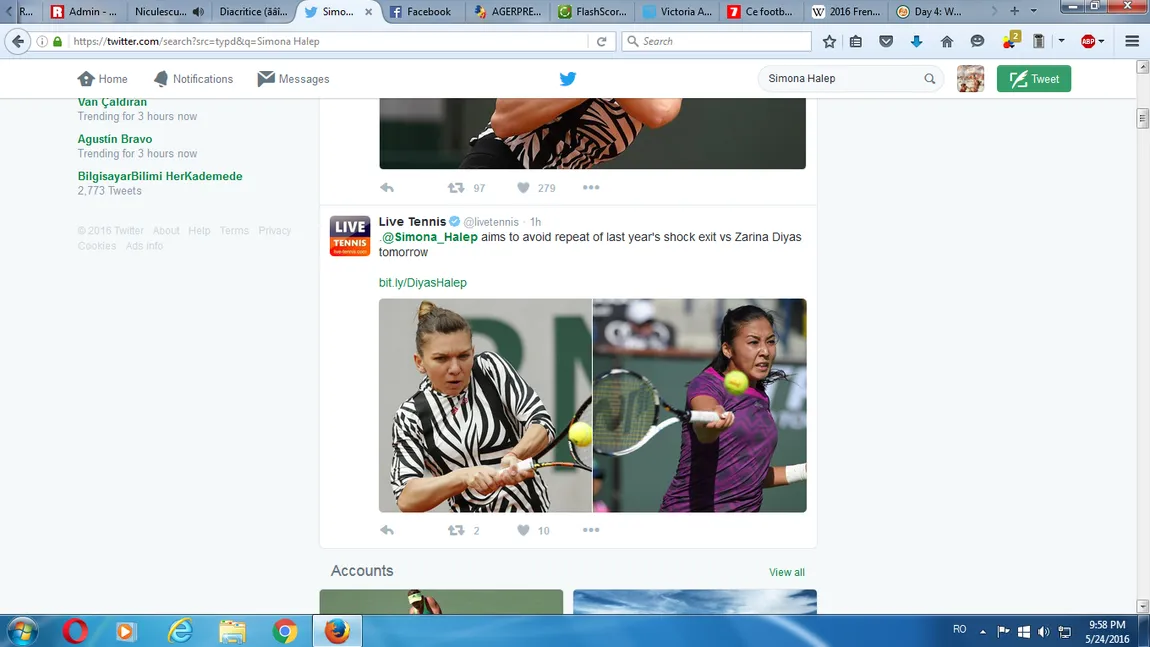Open trending topic BilgisayarBilimi HerKademede
This screenshot has height=647, width=1150.
pos(160,176)
